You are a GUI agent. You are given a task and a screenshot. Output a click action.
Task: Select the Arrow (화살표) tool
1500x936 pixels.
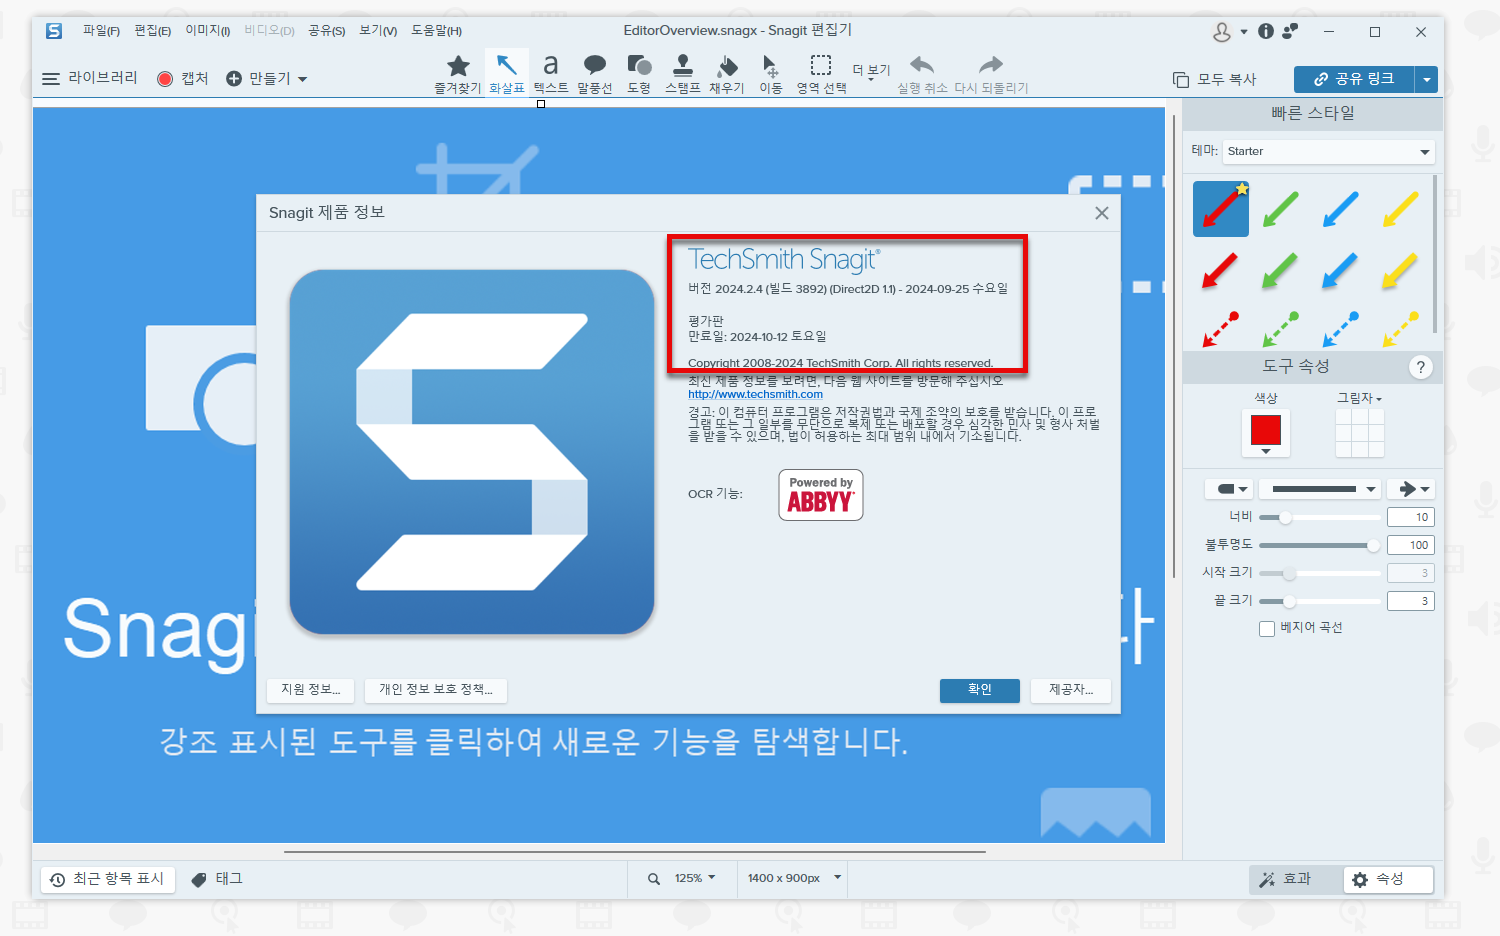507,74
